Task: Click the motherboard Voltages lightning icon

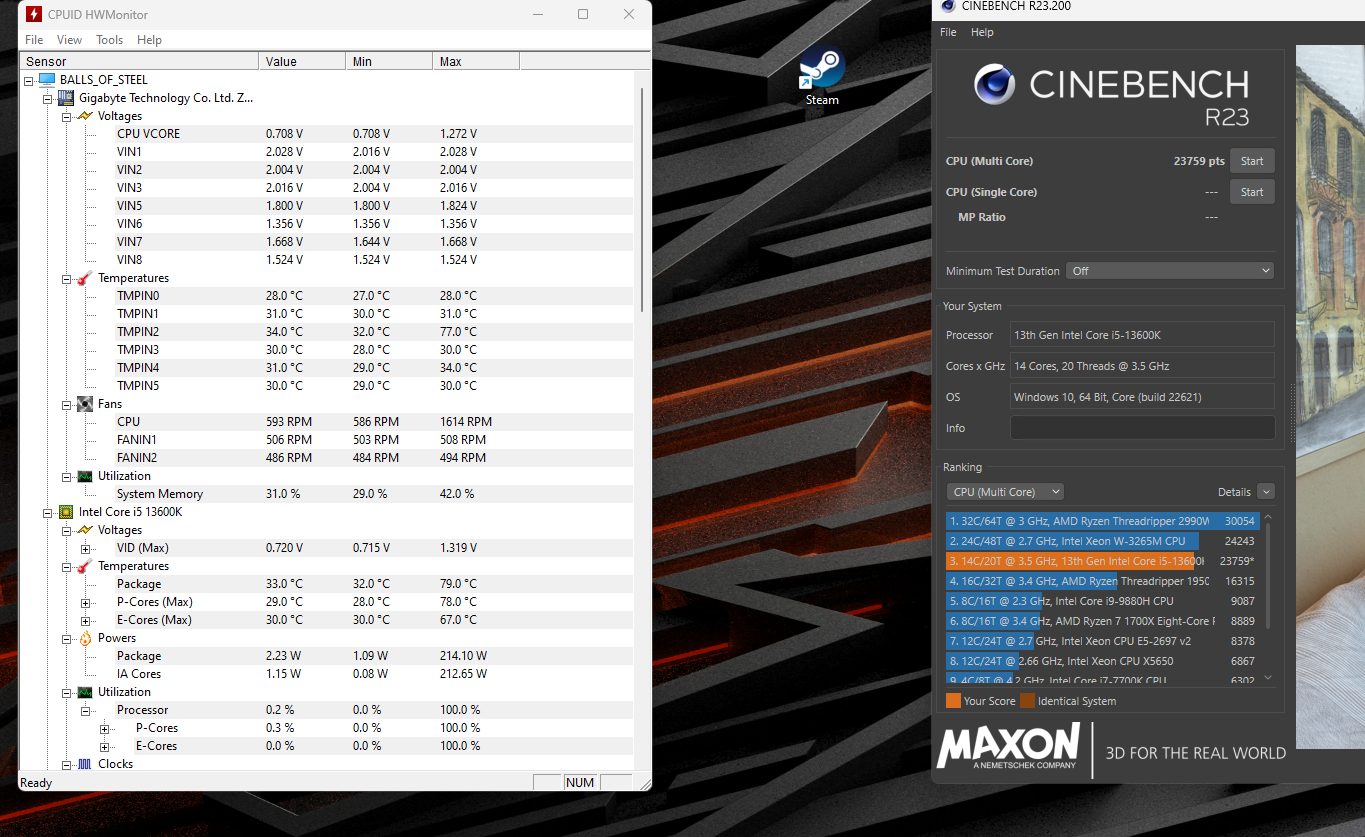Action: (85, 116)
